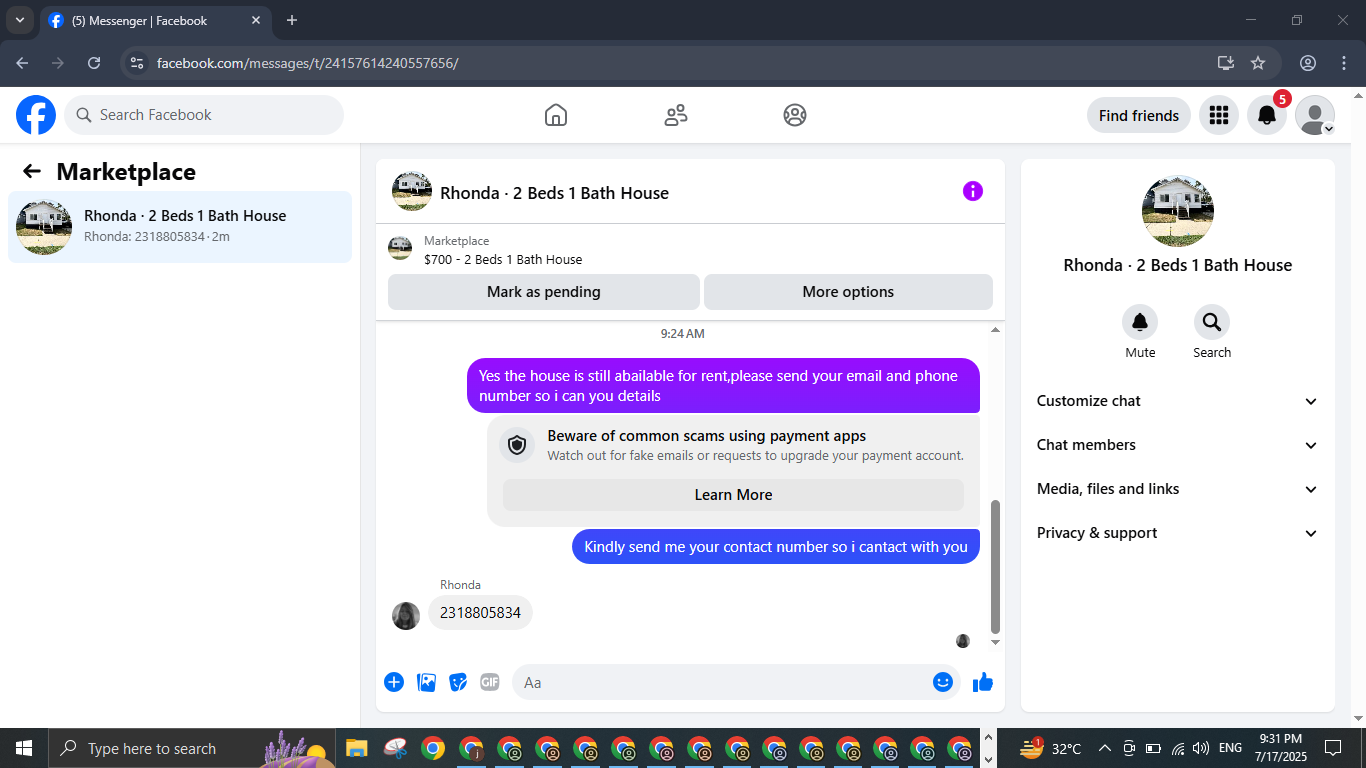Click the Windows taskbar search box
1366x768 pixels.
coord(190,748)
